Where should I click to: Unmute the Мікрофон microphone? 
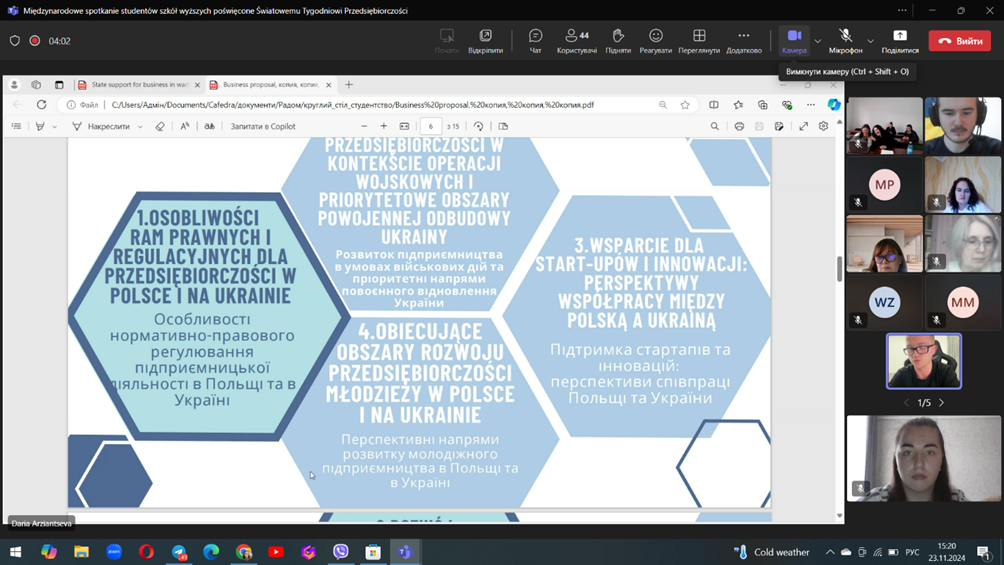coord(845,41)
